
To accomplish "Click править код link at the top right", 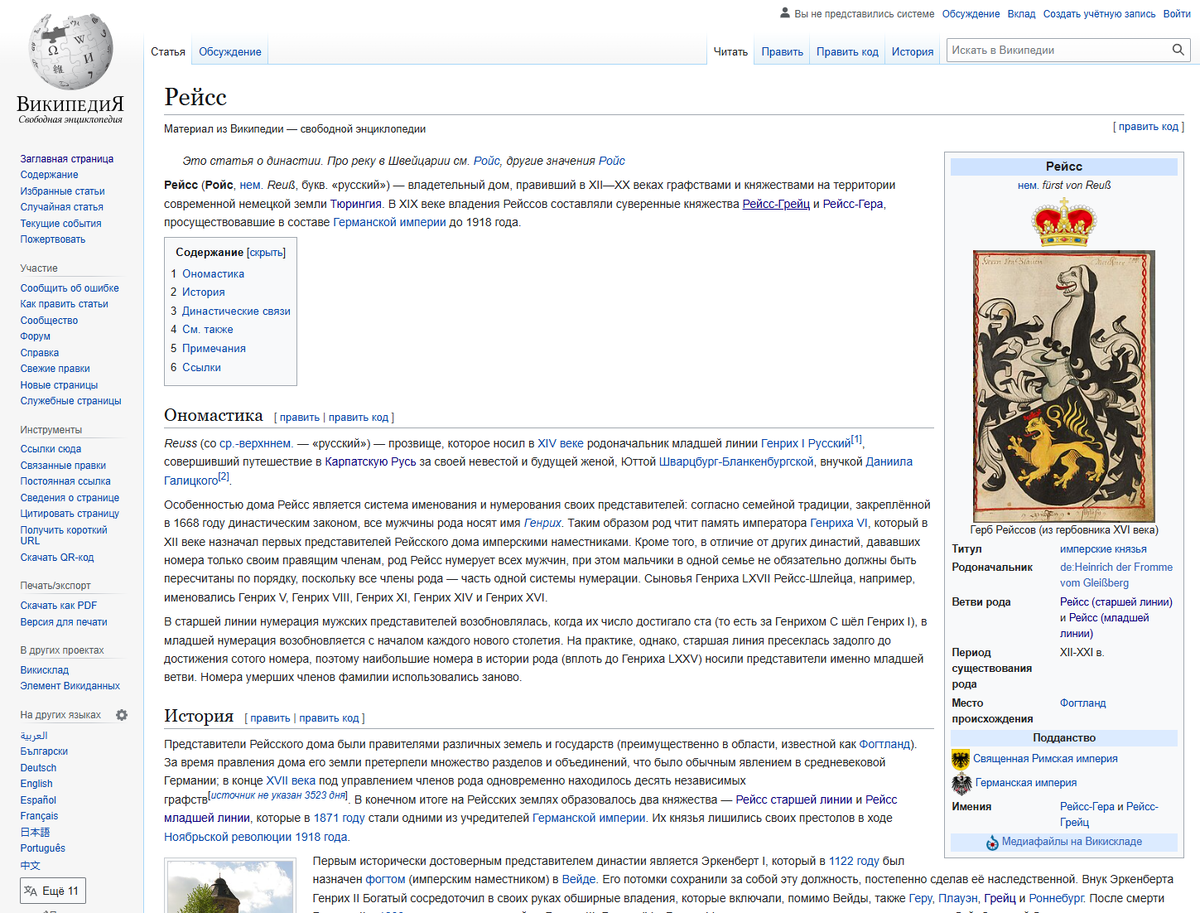I will tap(1149, 127).
